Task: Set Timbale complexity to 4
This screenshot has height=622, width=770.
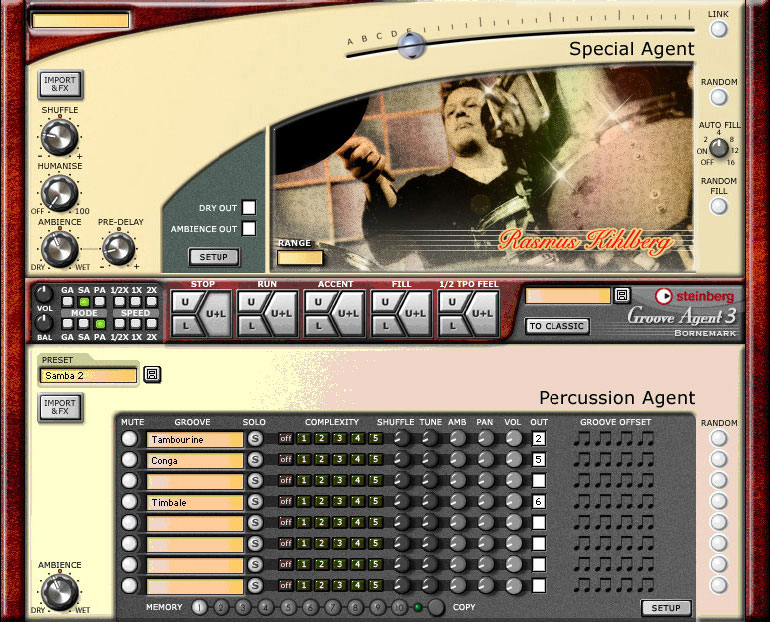Action: click(358, 501)
